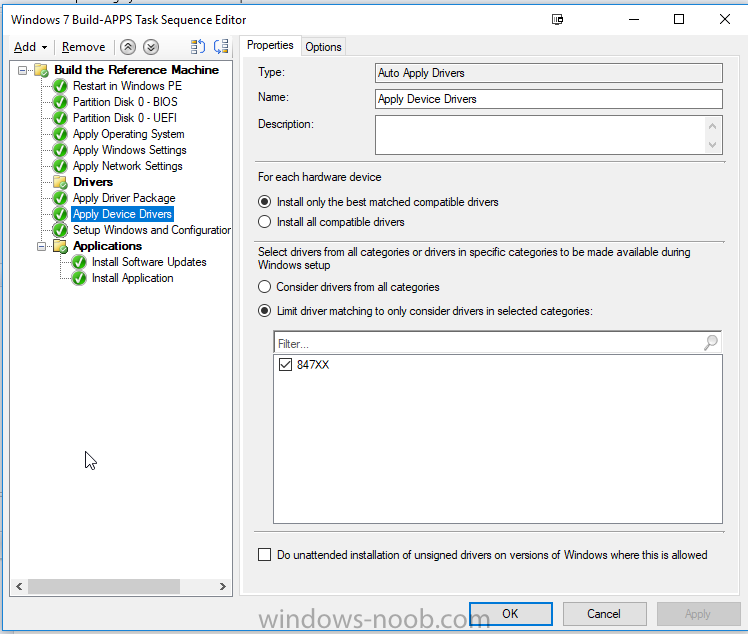
Task: Uncheck the 847XX driver category checkbox
Action: tap(285, 365)
